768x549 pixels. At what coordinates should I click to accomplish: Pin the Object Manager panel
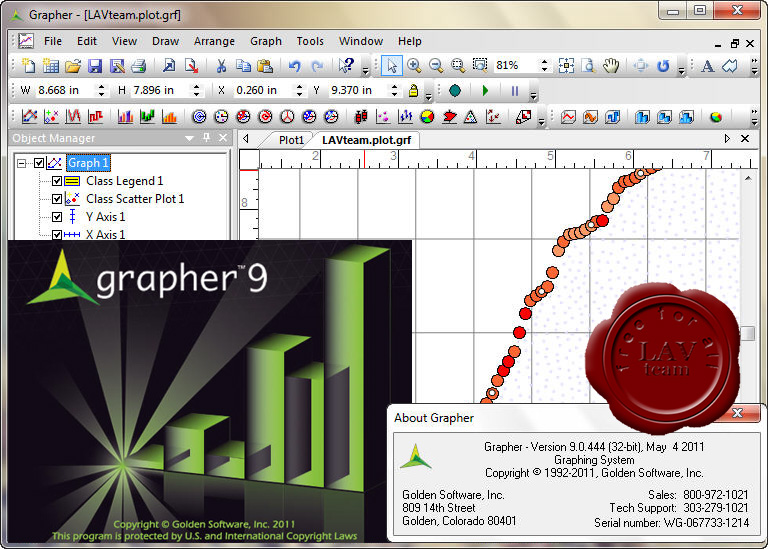(x=206, y=138)
